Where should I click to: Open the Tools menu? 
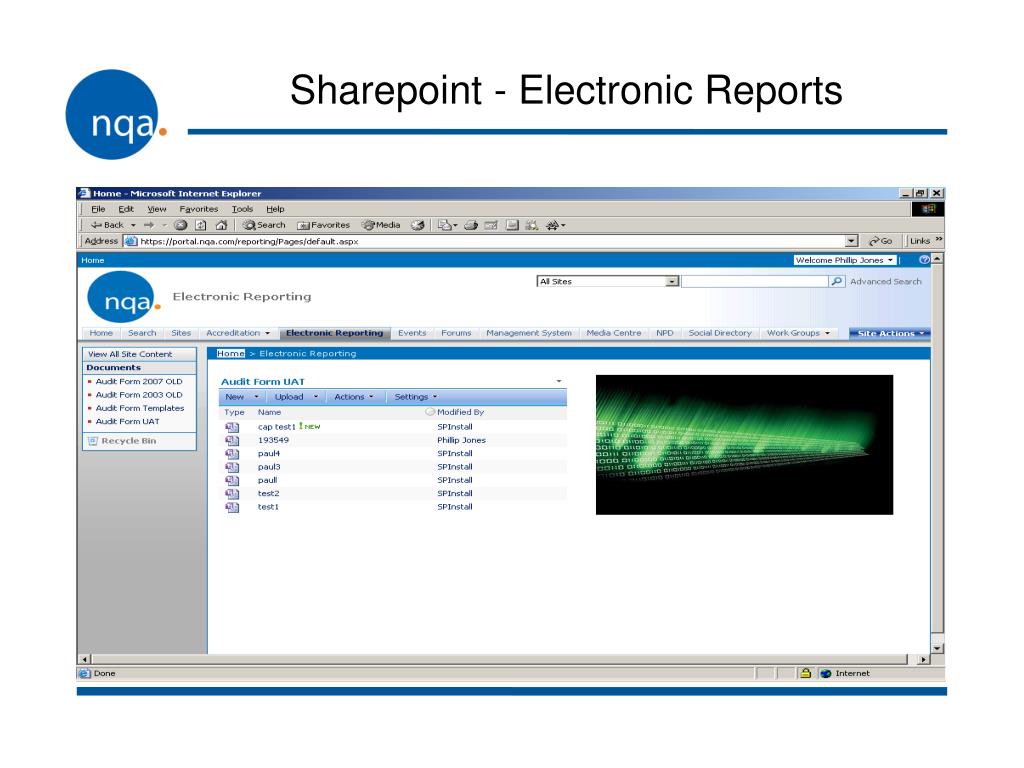(x=242, y=209)
